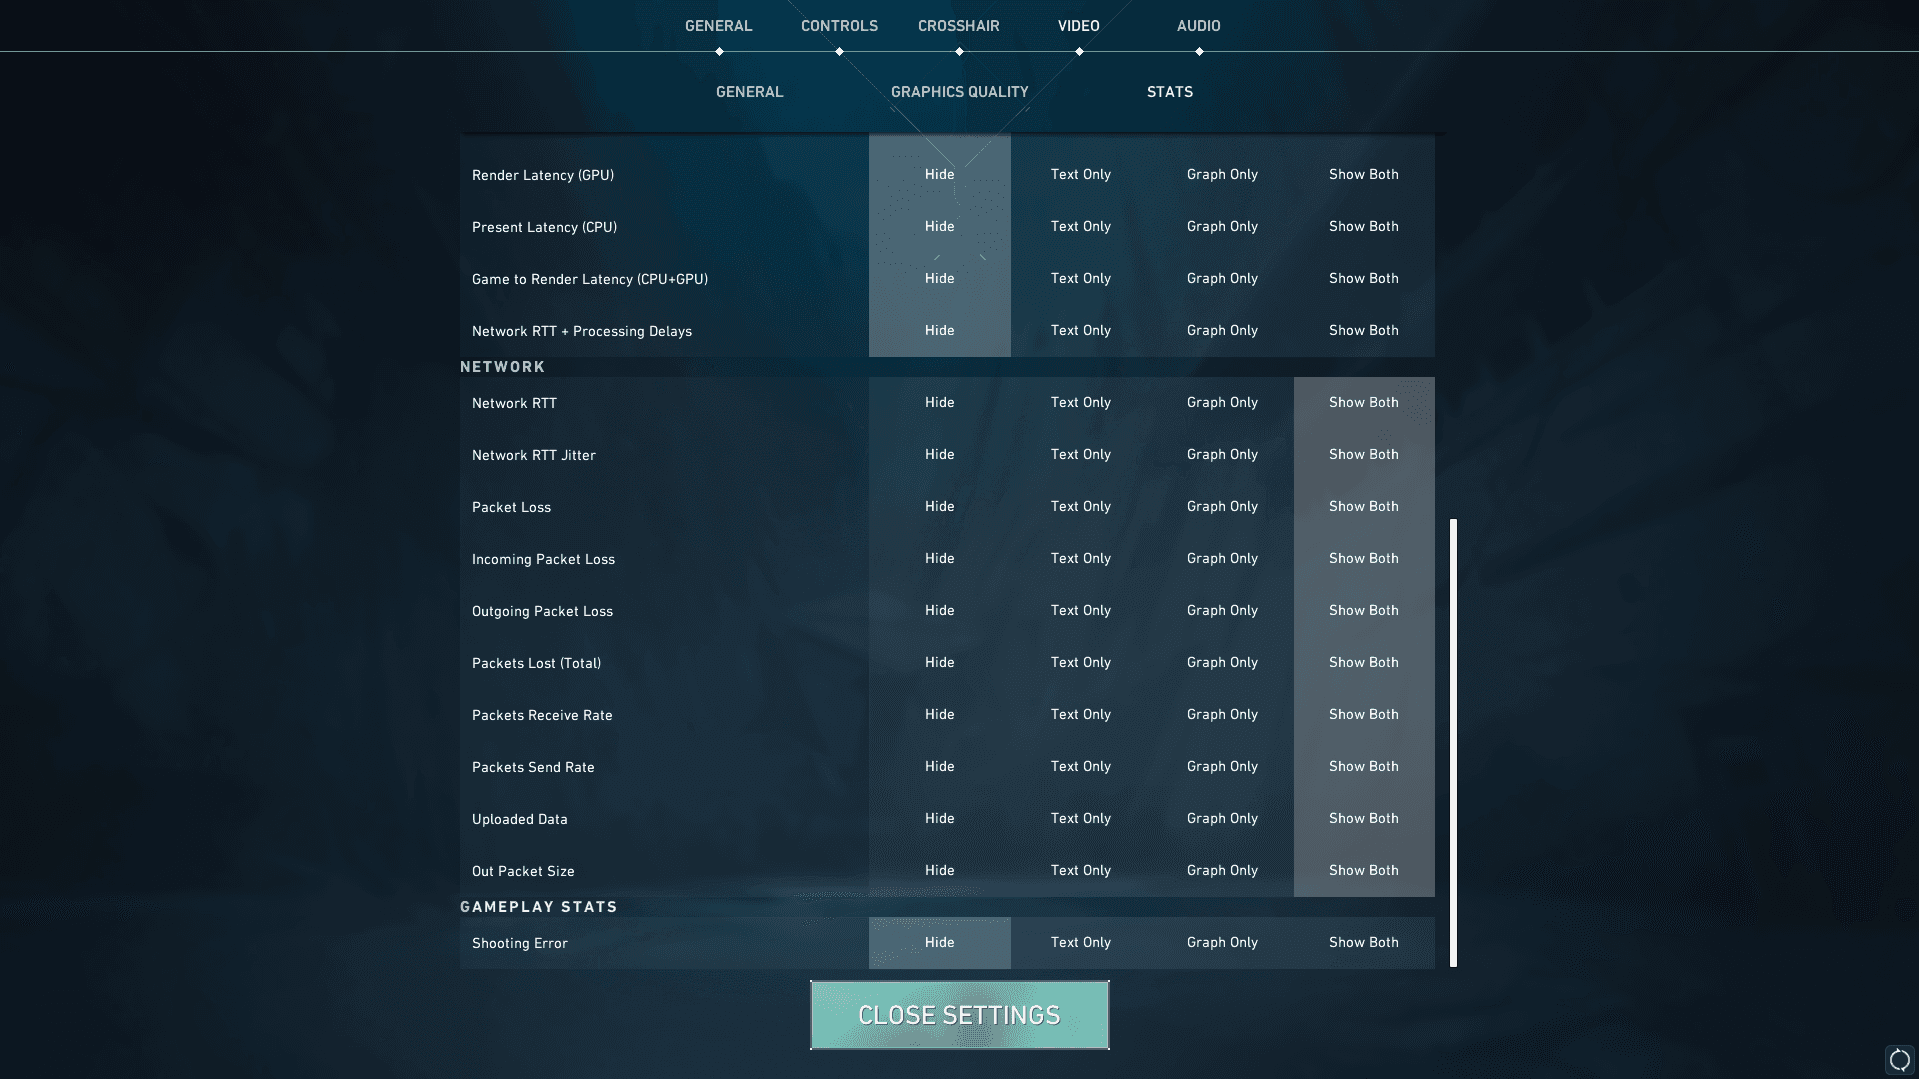This screenshot has width=1919, height=1079.
Task: Select the Video tab
Action: tap(1078, 26)
